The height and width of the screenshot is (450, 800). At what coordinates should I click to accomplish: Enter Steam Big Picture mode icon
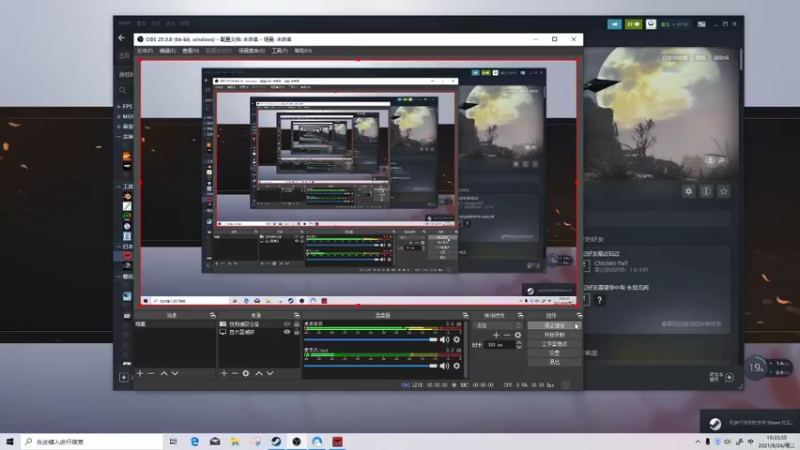702,24
